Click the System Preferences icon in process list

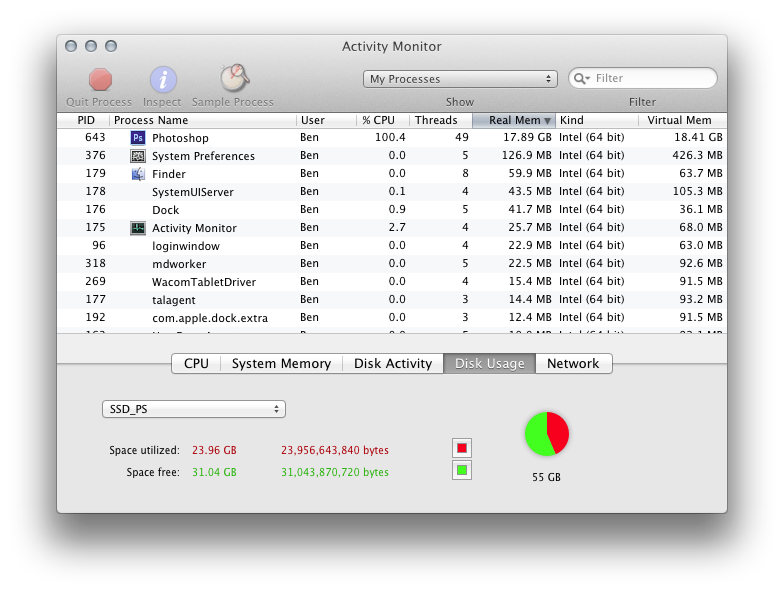(138, 156)
